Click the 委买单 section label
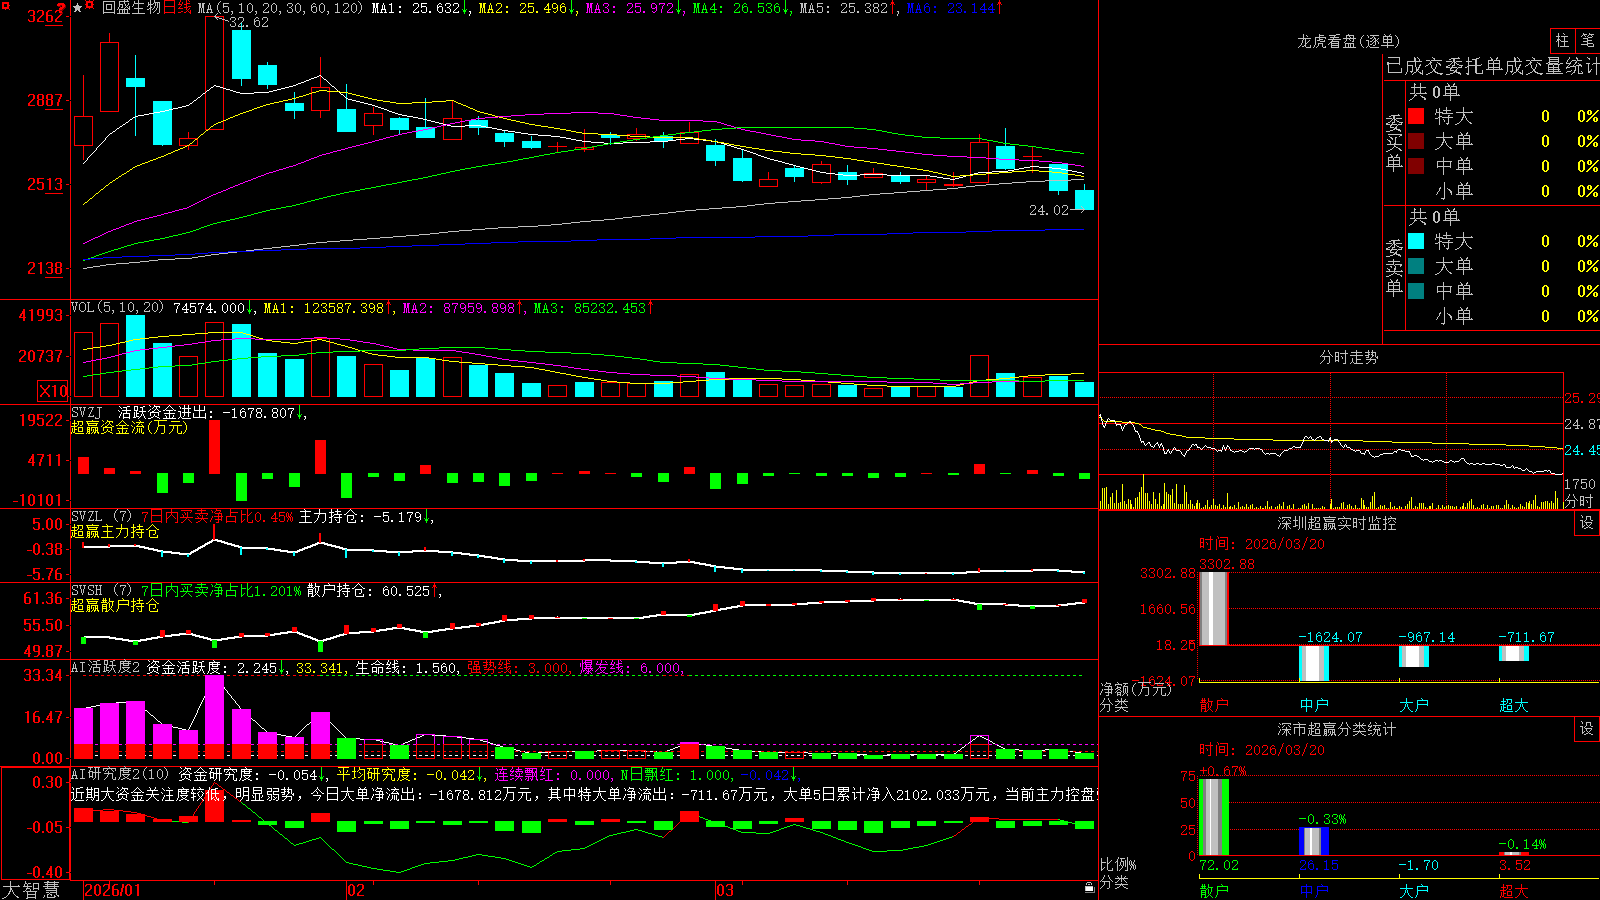The width and height of the screenshot is (1600, 900). point(1394,142)
